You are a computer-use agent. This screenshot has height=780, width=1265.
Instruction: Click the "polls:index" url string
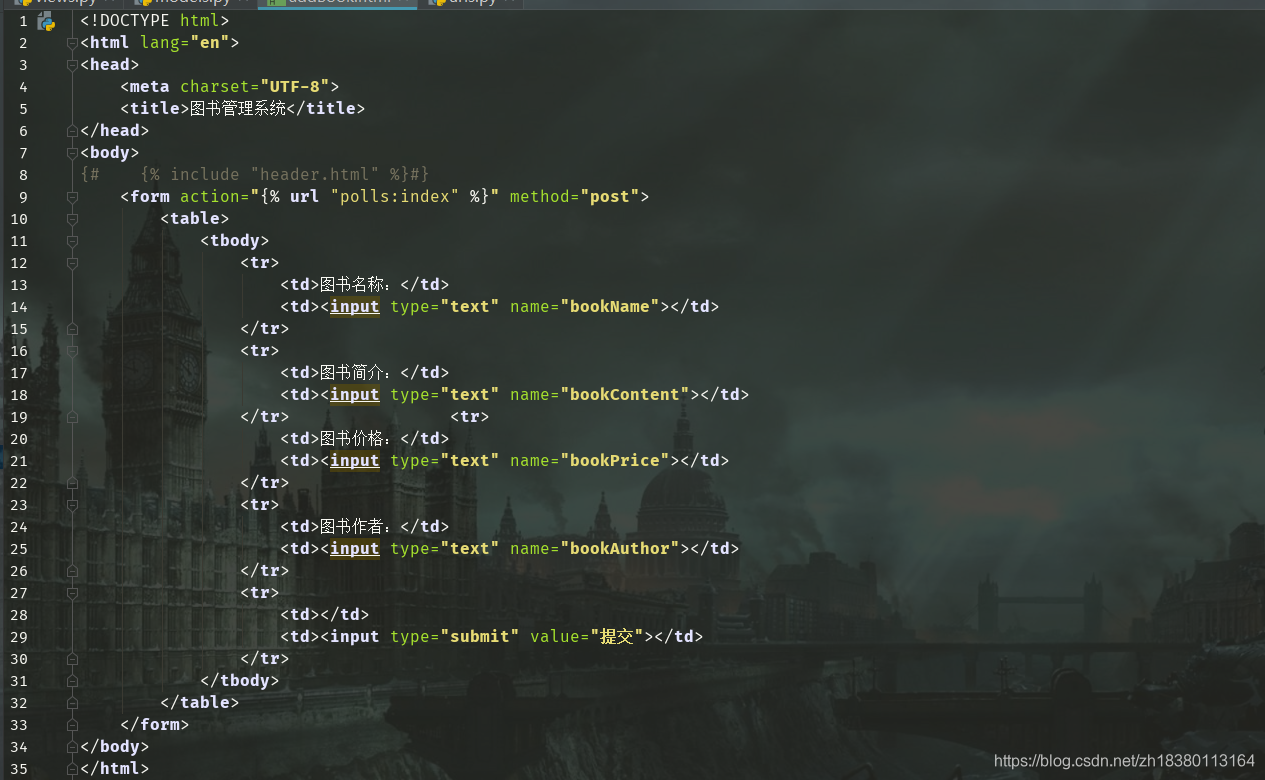395,197
